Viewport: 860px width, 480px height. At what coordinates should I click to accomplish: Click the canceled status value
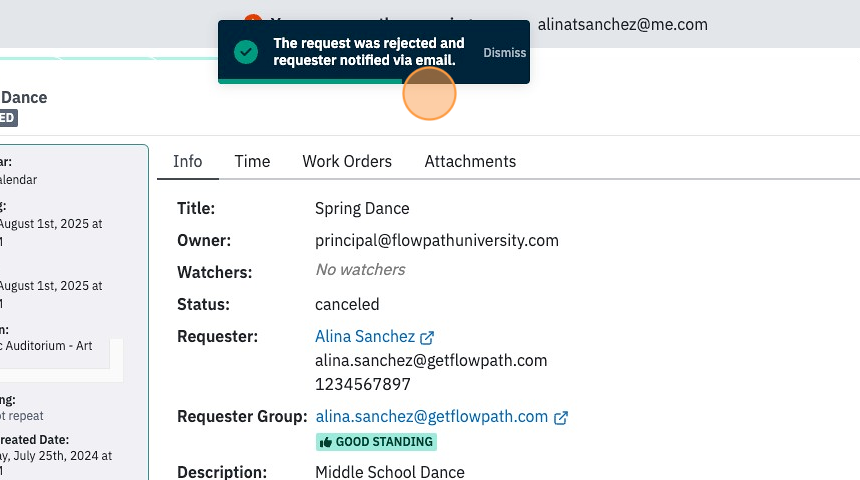(x=347, y=304)
